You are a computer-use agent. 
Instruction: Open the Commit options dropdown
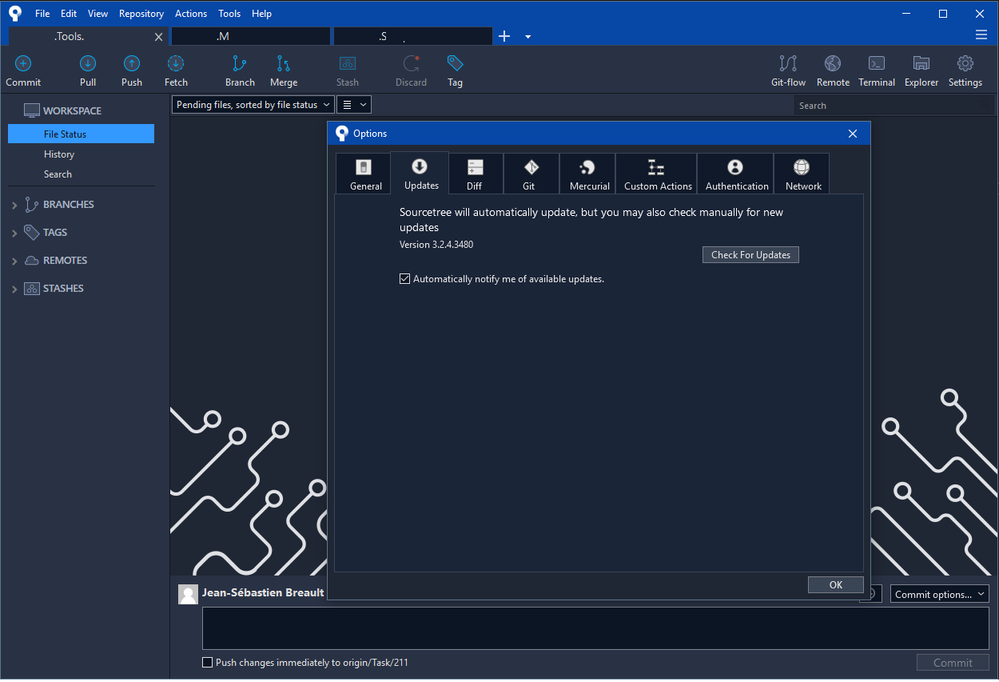(x=939, y=594)
